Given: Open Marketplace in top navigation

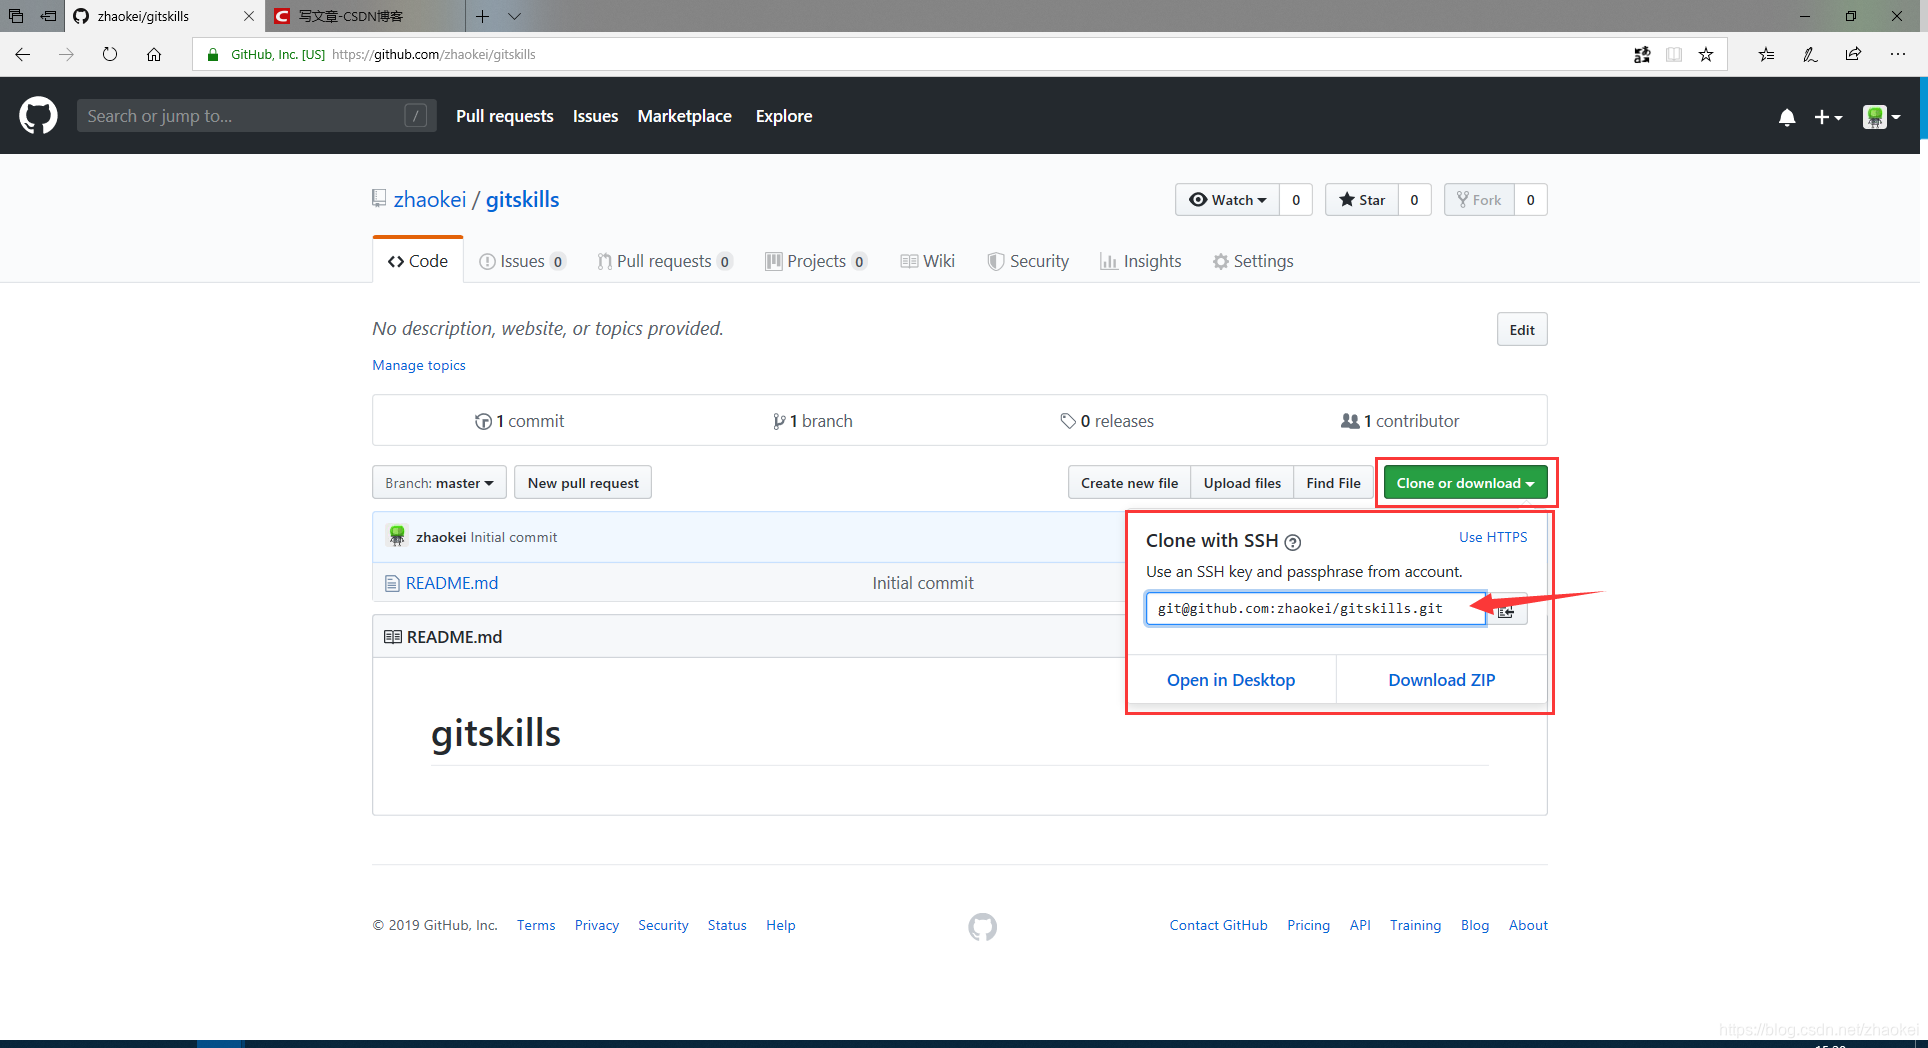Looking at the screenshot, I should (684, 116).
